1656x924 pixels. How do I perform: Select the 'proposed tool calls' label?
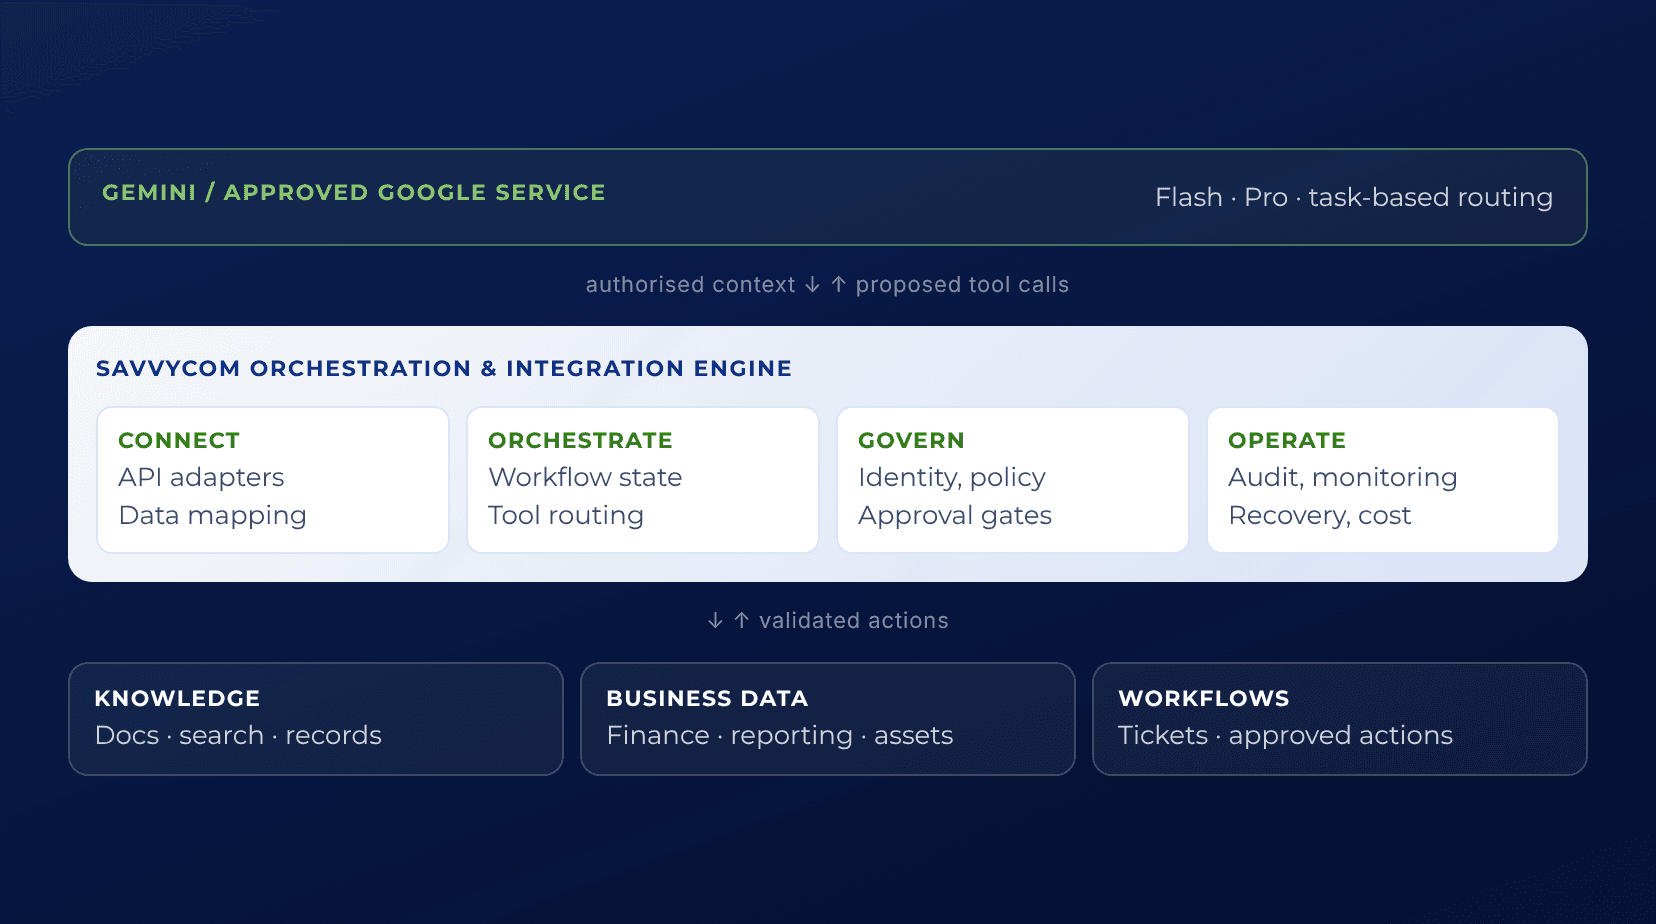point(962,285)
